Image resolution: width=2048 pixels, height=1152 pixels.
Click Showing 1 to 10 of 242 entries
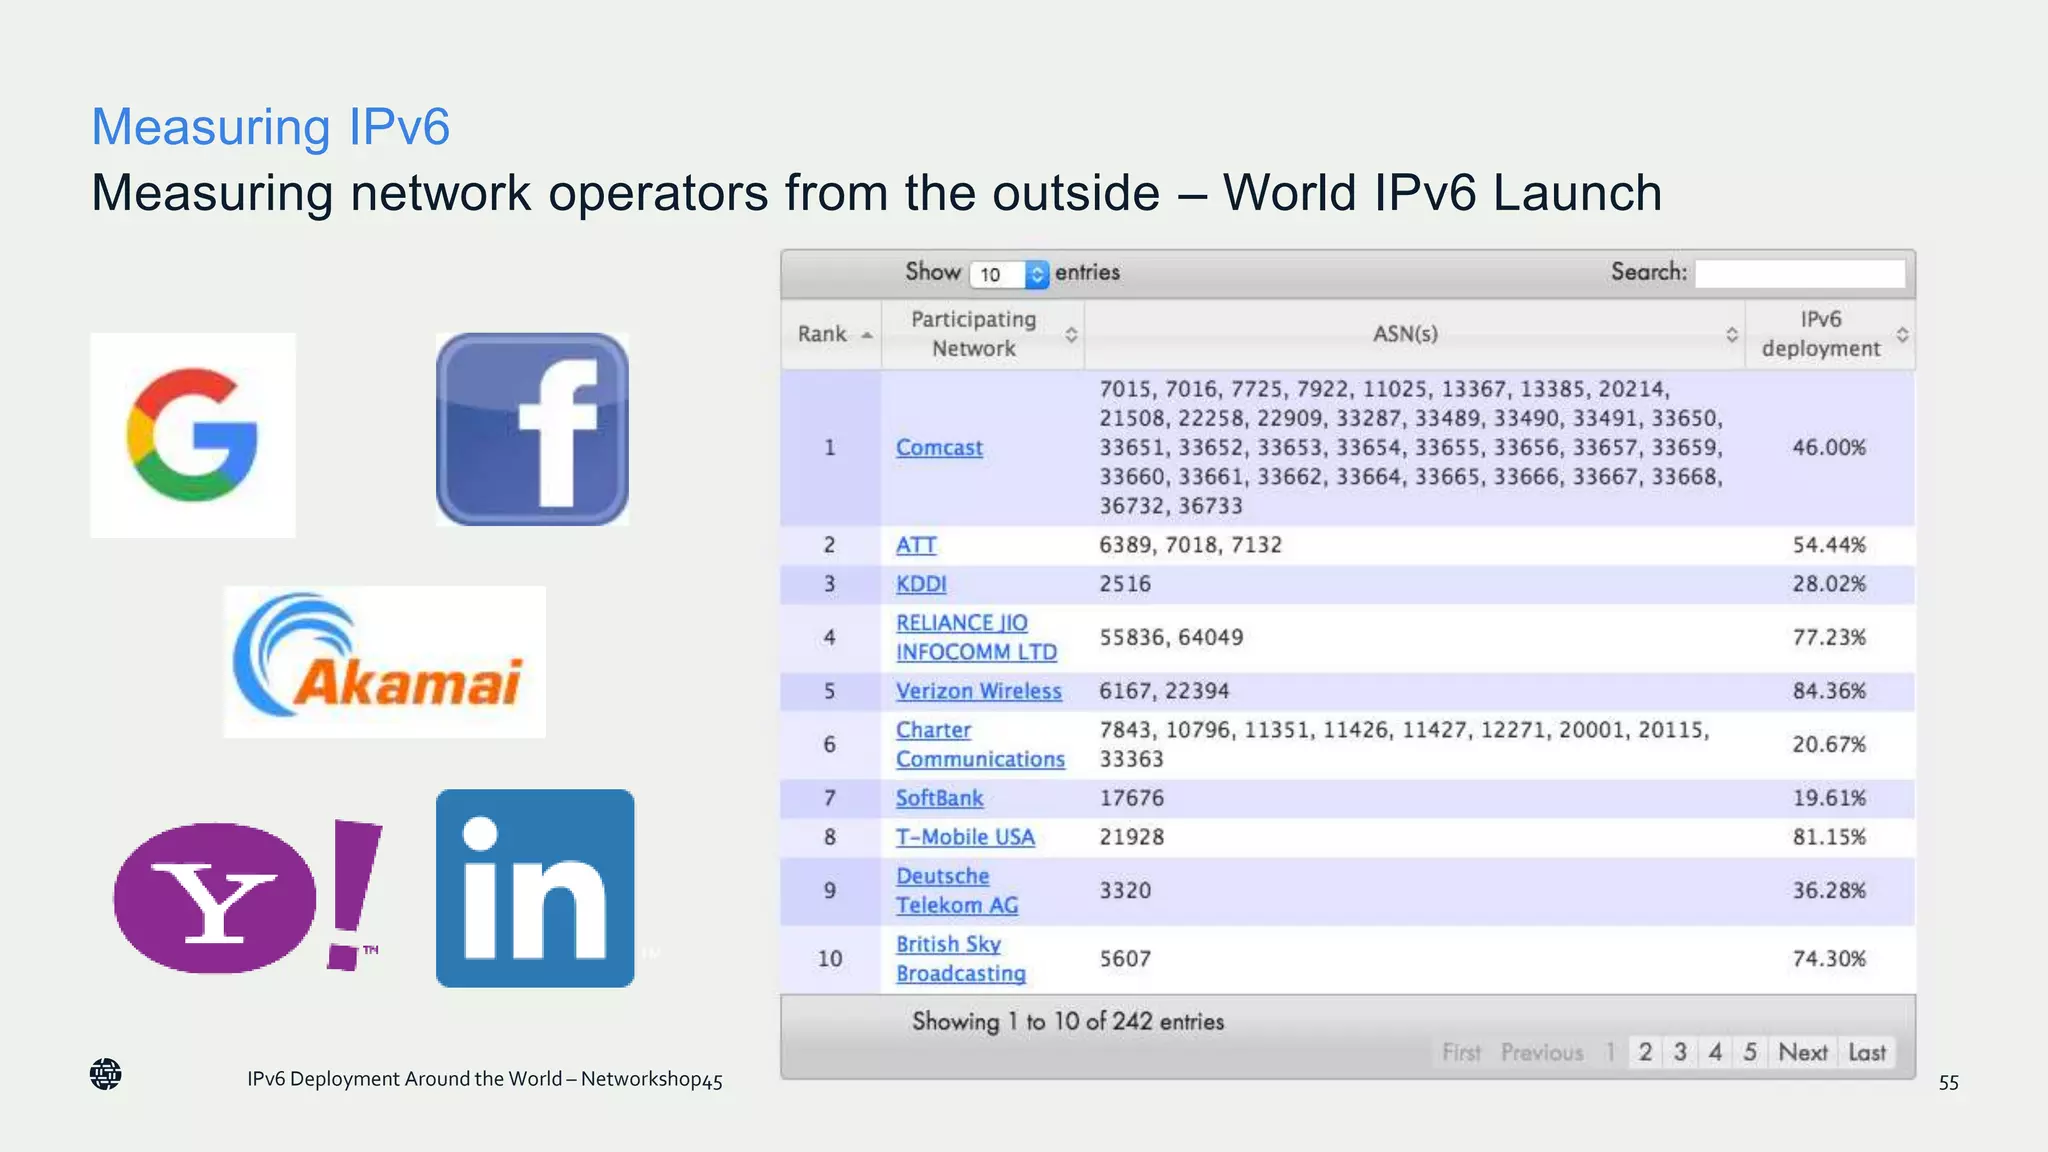pos(1068,1022)
